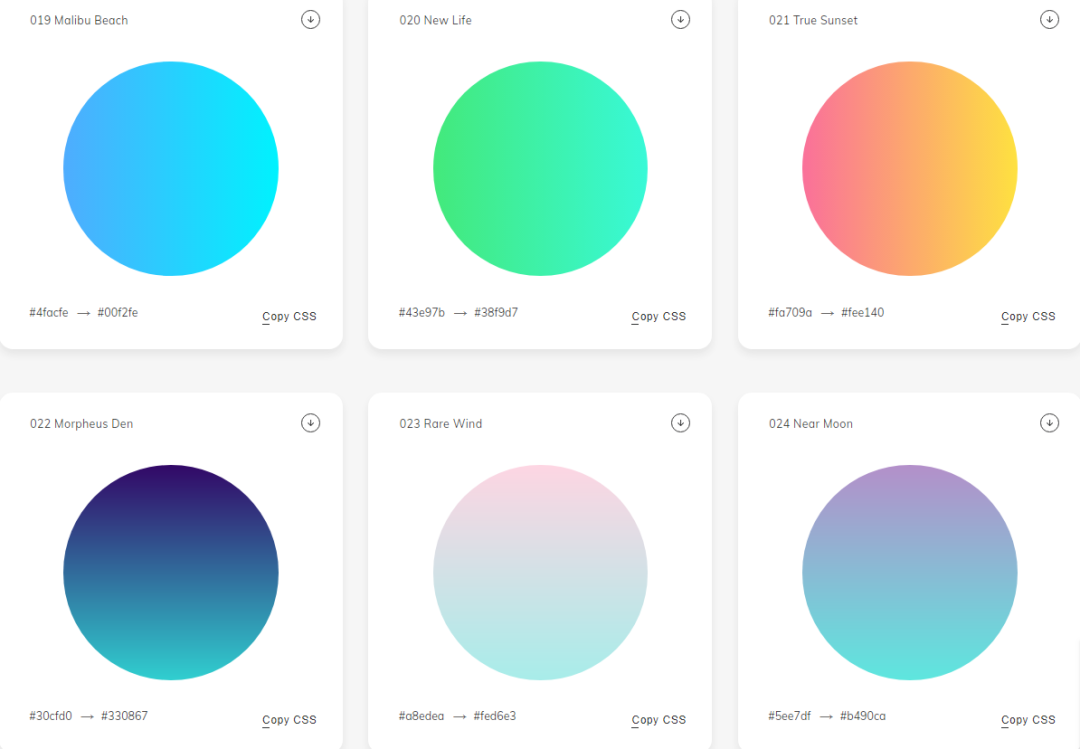Click the #5ee7df color code

[789, 716]
